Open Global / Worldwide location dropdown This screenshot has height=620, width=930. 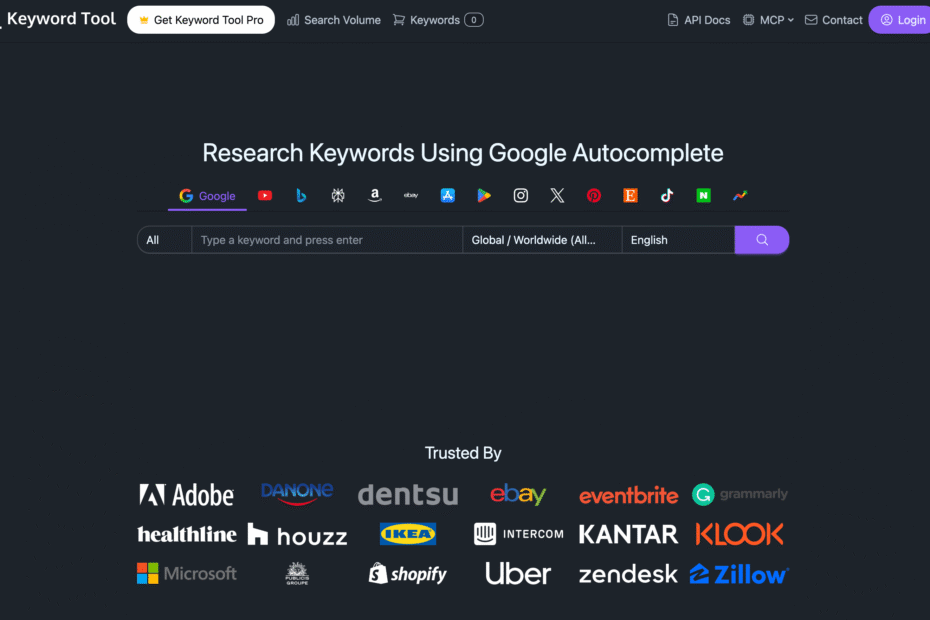point(542,240)
